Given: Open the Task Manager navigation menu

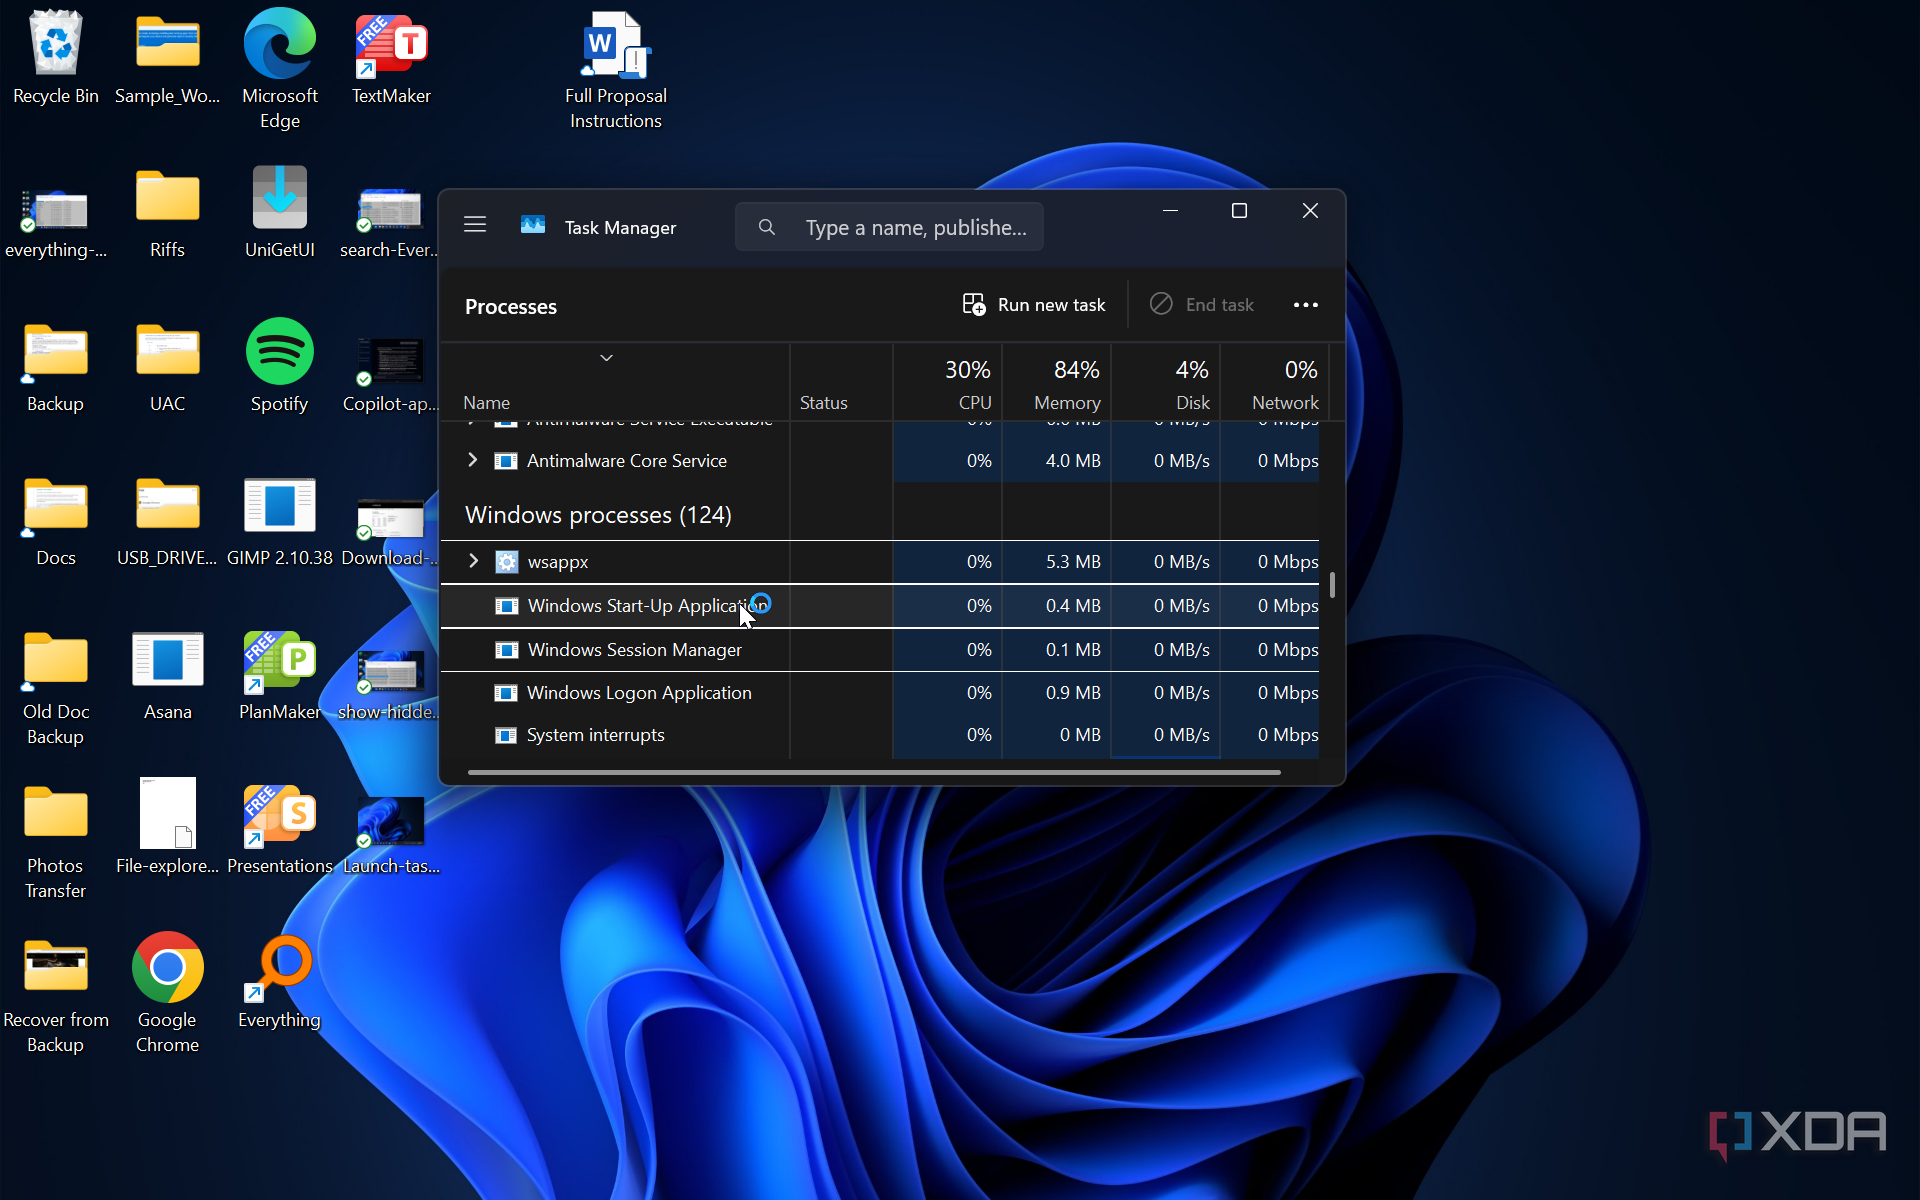Looking at the screenshot, I should (475, 225).
